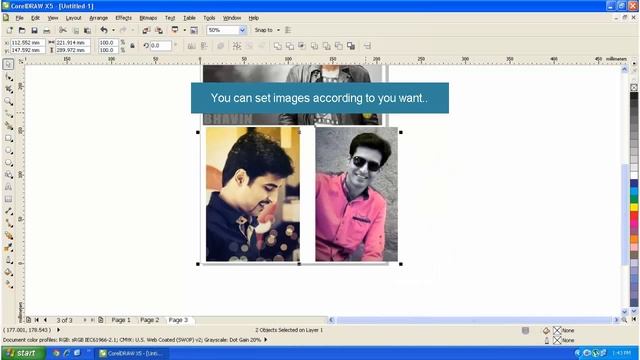Click the object width input field
The width and height of the screenshot is (640, 360).
pyautogui.click(x=72, y=42)
